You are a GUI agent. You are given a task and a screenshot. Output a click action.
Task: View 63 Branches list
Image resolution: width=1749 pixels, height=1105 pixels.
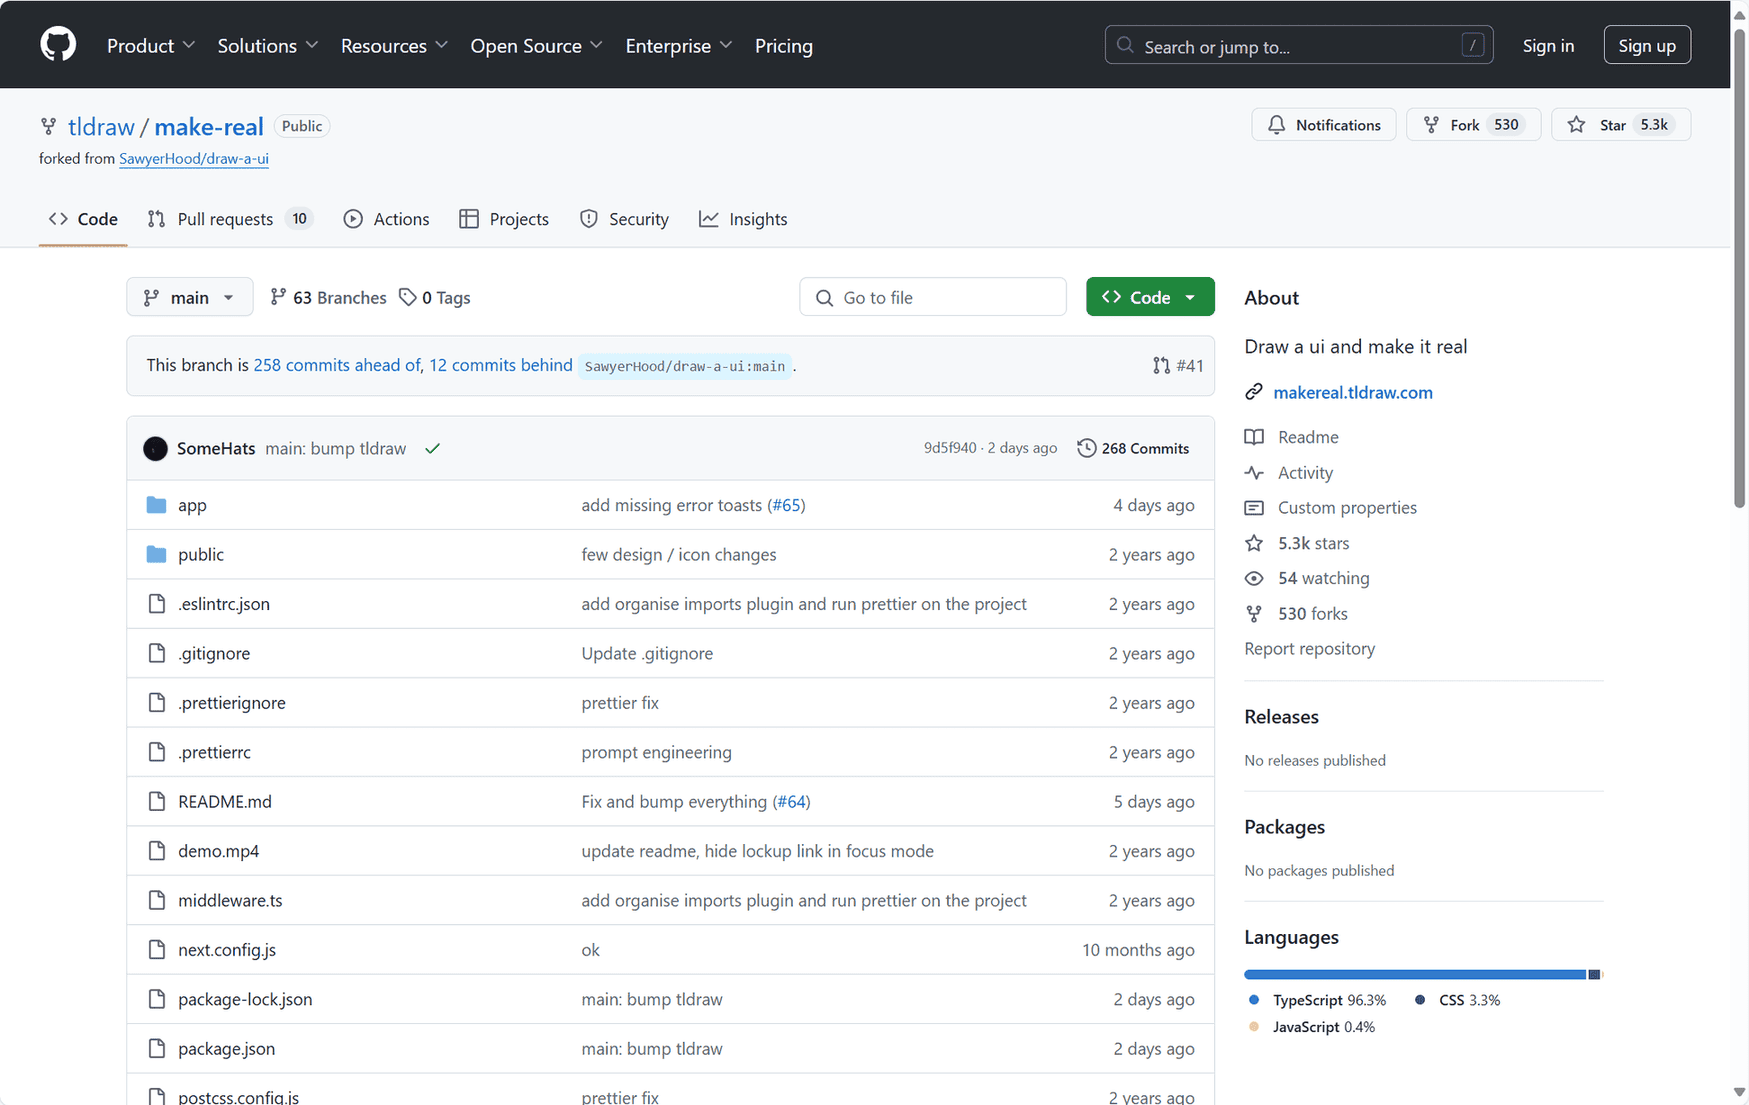pos(328,297)
